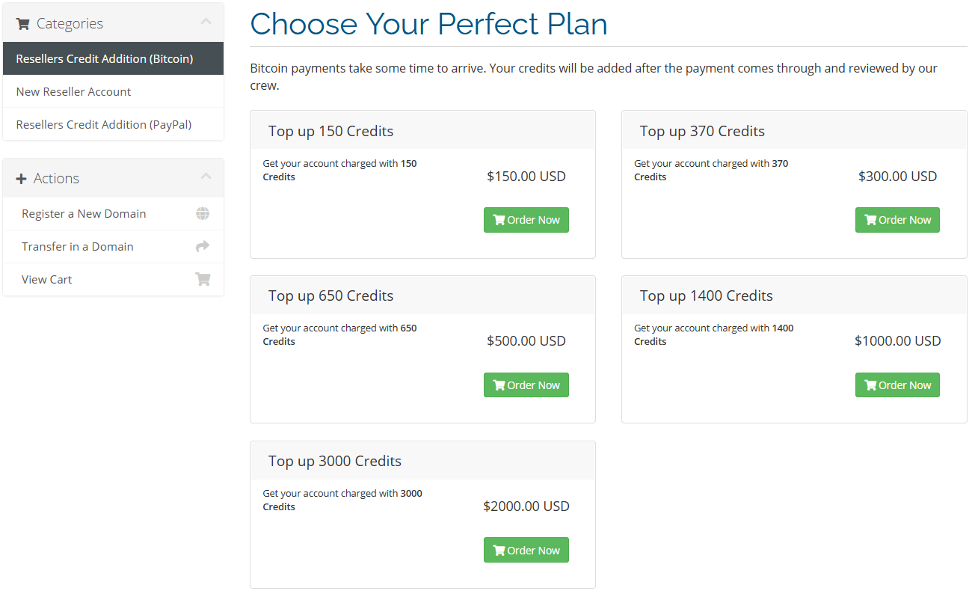Click cart icon in 150 Credits Order Now button
The height and width of the screenshot is (597, 977).
tap(499, 220)
